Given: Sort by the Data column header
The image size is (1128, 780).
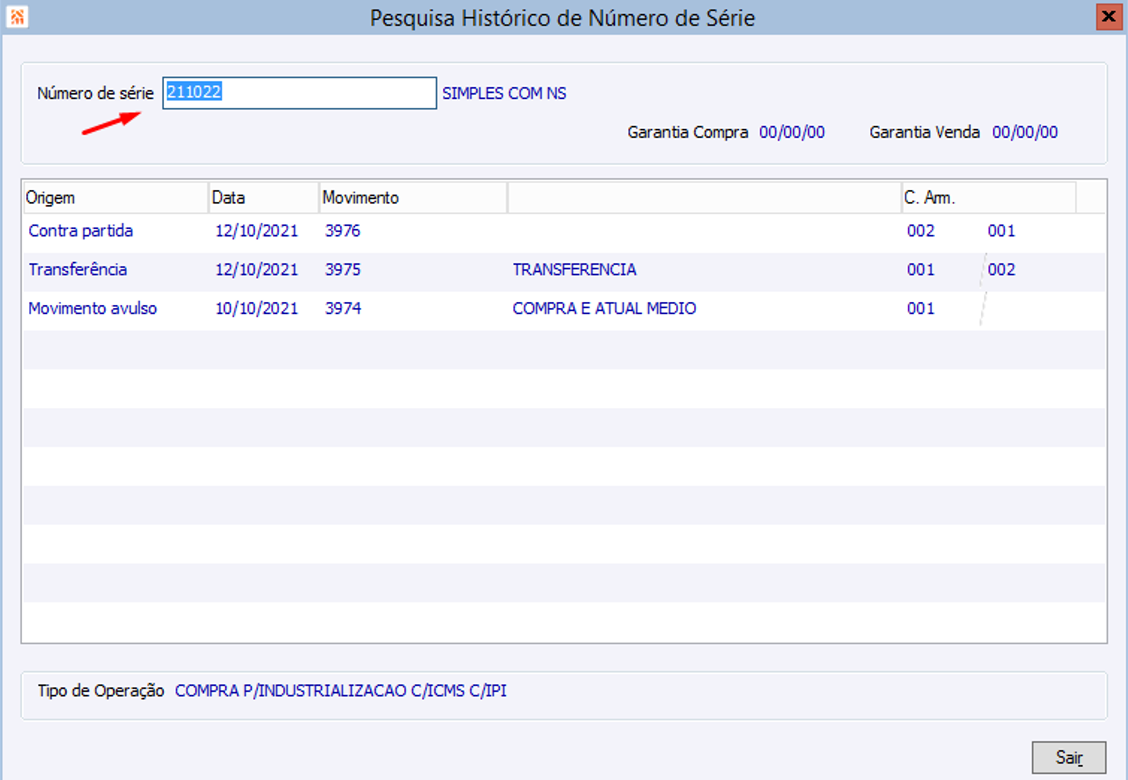Looking at the screenshot, I should [x=263, y=197].
